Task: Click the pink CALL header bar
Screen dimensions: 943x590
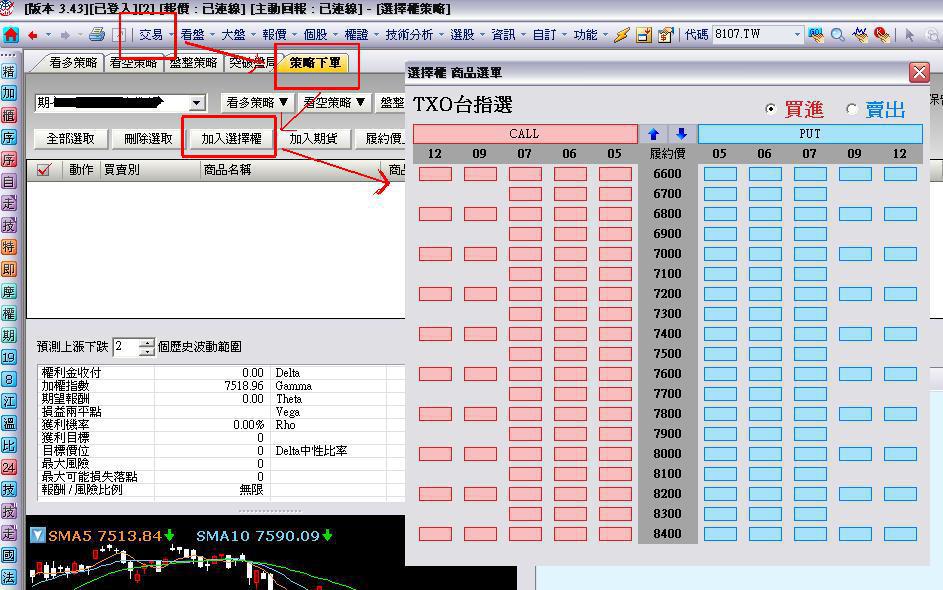Action: pyautogui.click(x=525, y=134)
